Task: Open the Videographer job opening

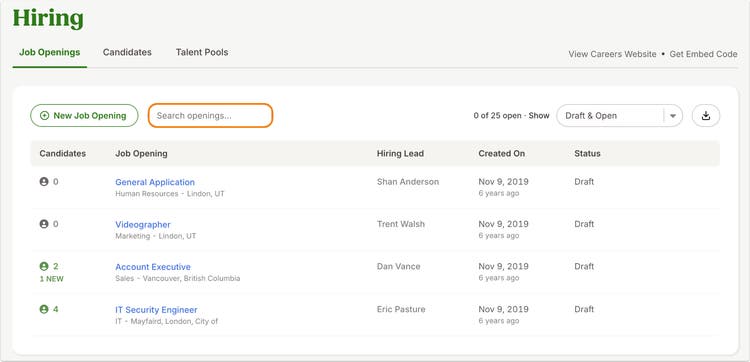Action: click(143, 225)
